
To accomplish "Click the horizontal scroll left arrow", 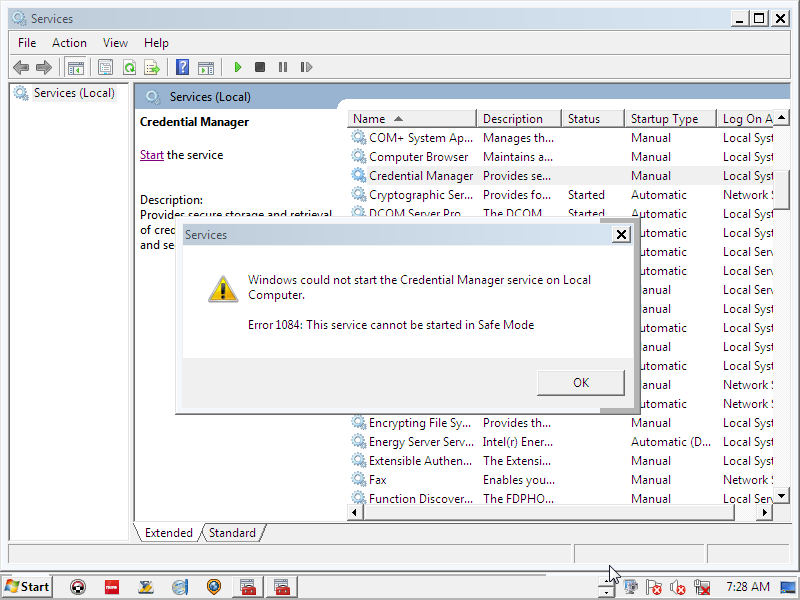I will pyautogui.click(x=356, y=512).
